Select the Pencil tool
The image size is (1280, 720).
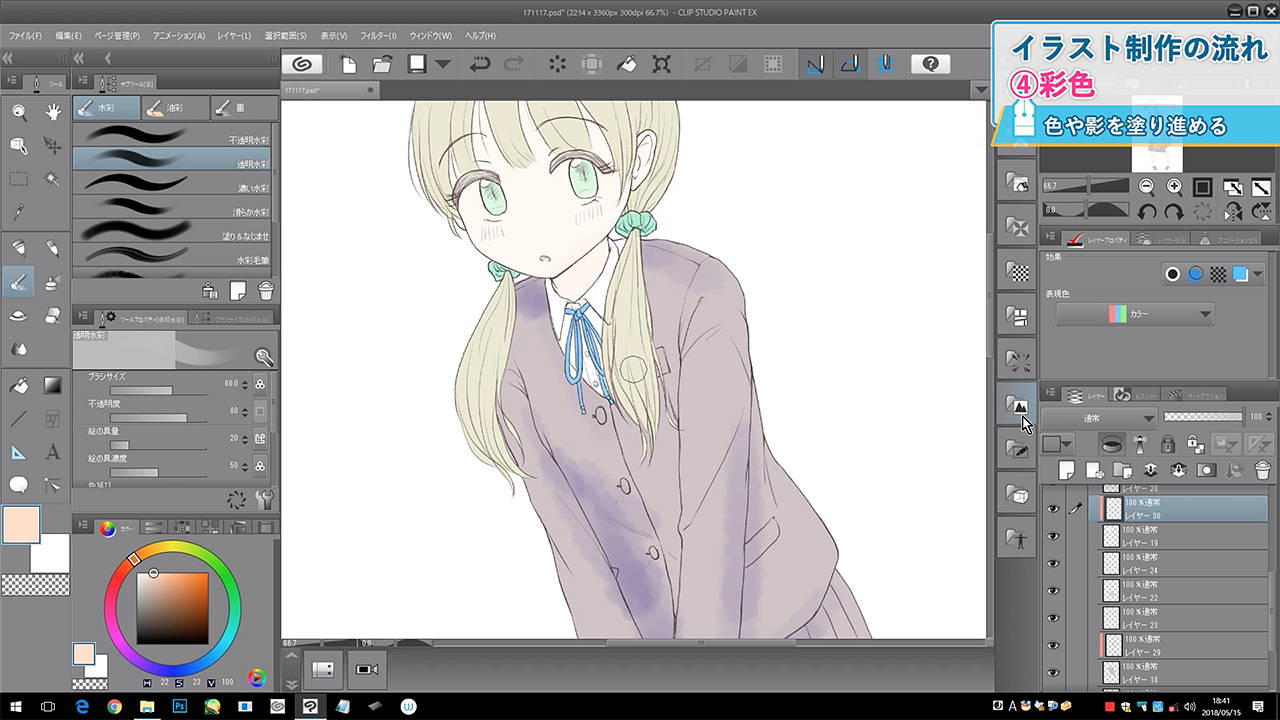53,248
